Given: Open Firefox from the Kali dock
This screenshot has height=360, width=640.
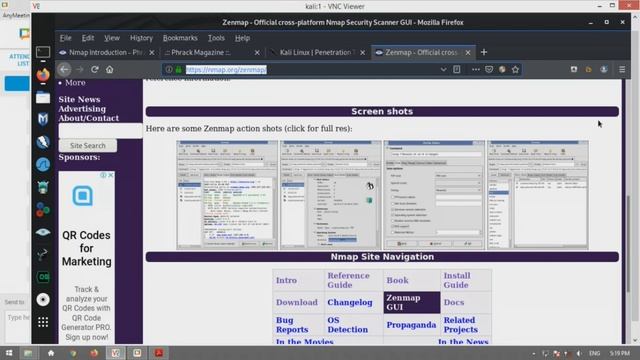Looking at the screenshot, I should tap(43, 75).
